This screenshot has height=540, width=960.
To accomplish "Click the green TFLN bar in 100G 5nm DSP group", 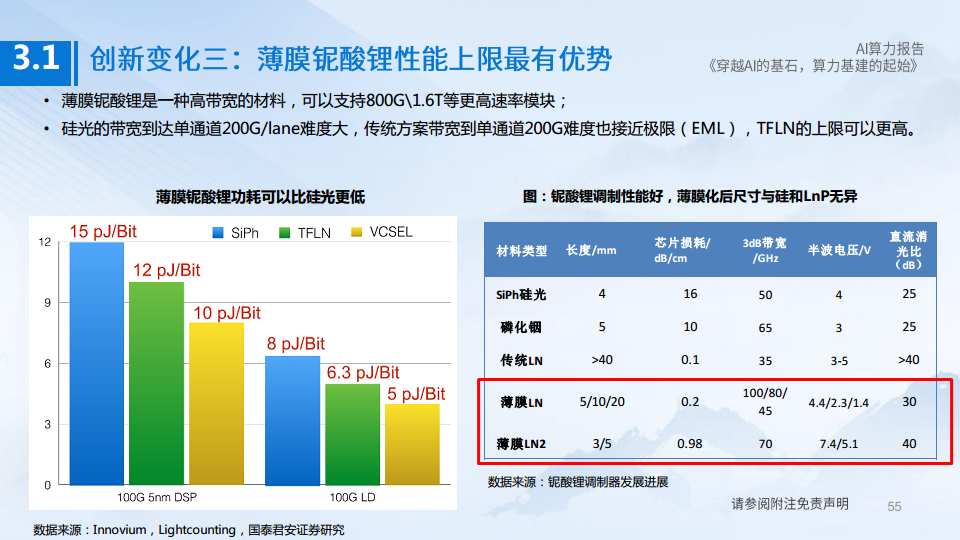I will (x=157, y=383).
